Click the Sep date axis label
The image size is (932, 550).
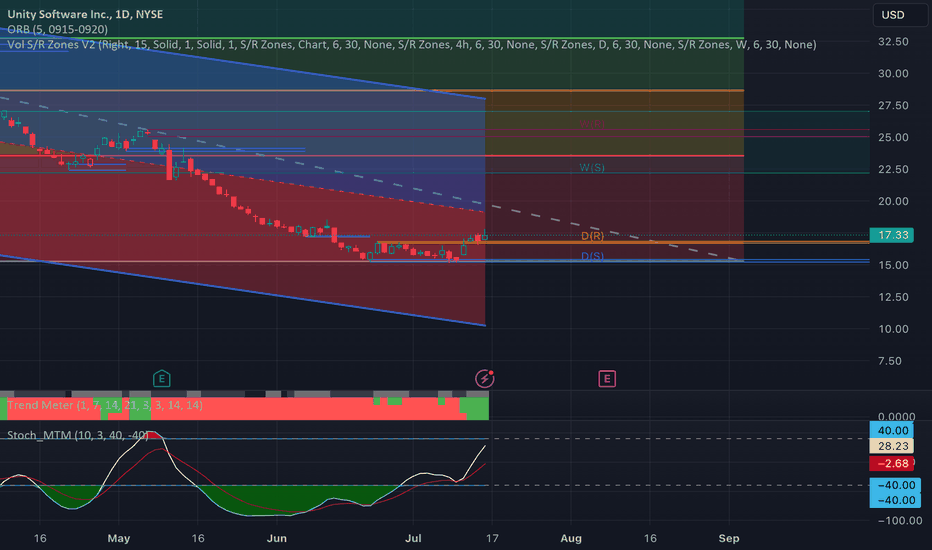[x=729, y=538]
